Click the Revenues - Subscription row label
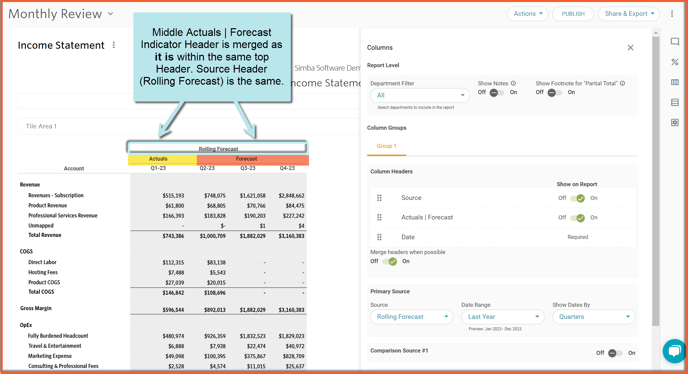 56,195
